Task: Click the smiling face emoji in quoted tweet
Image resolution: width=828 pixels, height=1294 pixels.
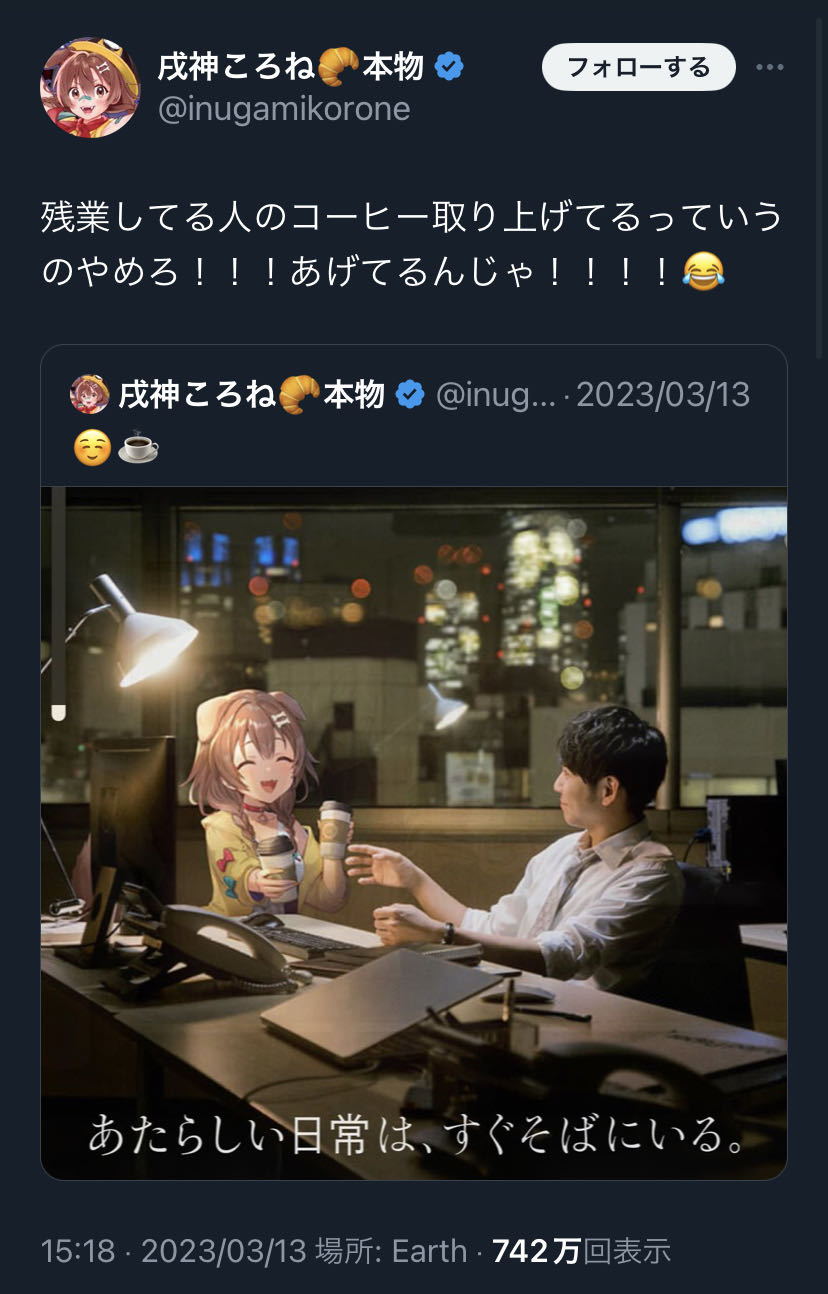Action: (92, 449)
